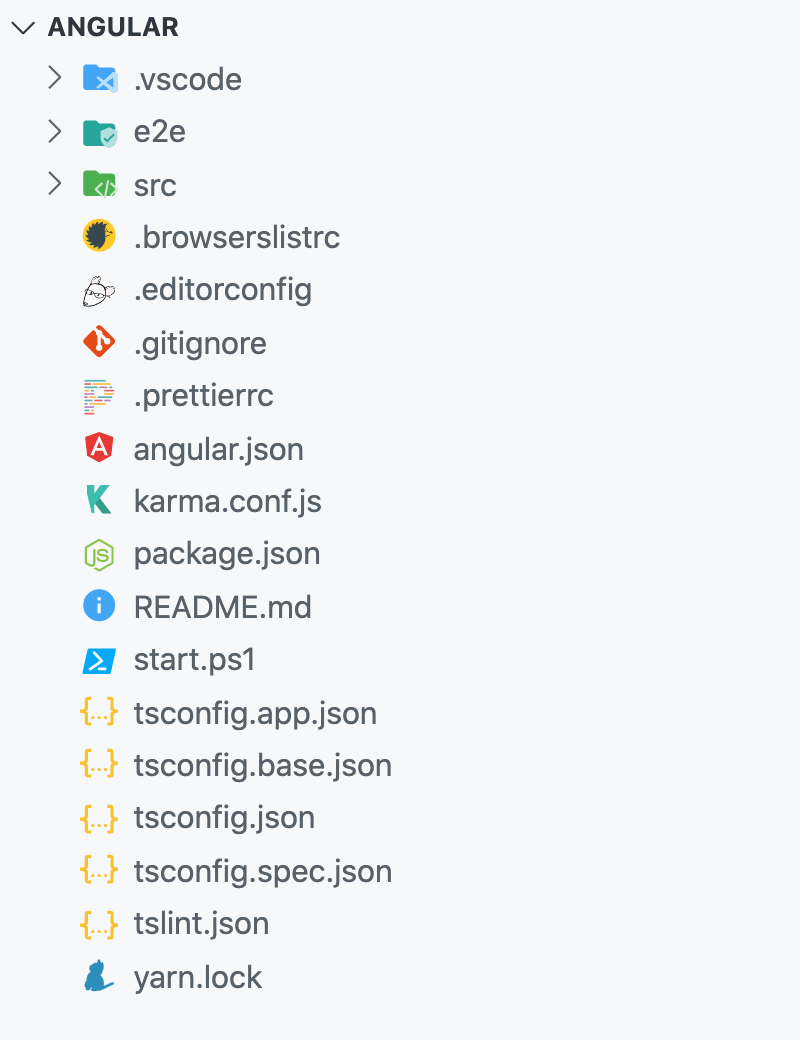Click the info icon next to README.md
The image size is (800, 1040).
coord(99,606)
